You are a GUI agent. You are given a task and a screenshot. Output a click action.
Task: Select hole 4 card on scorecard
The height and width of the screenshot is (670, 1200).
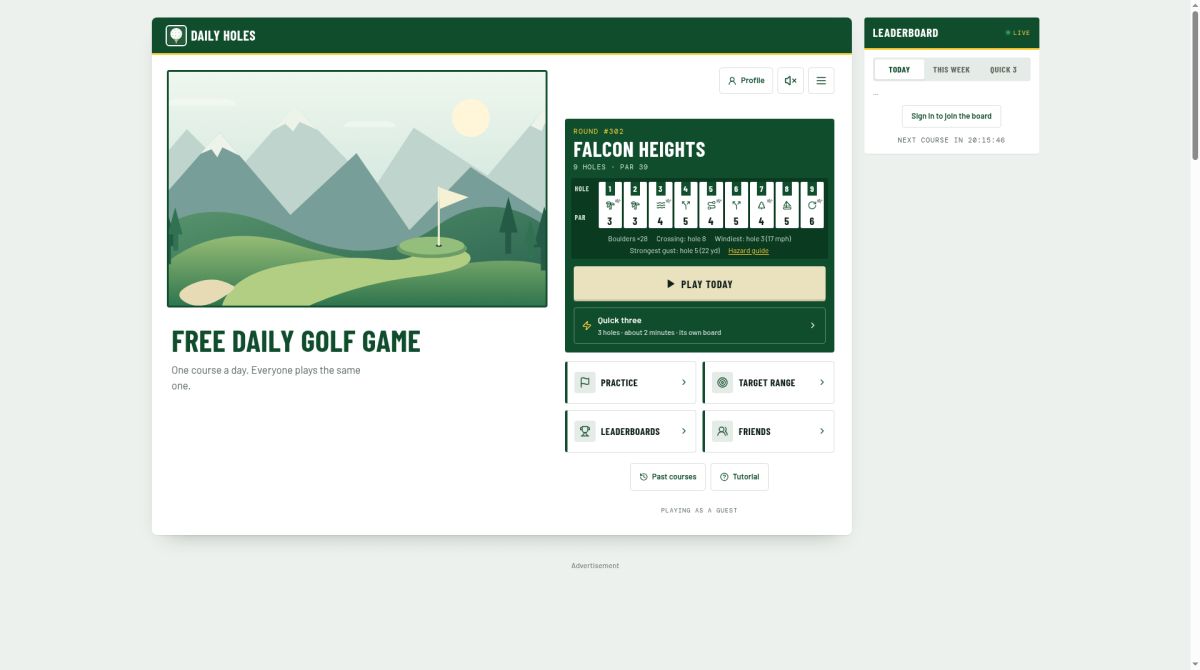tap(686, 205)
